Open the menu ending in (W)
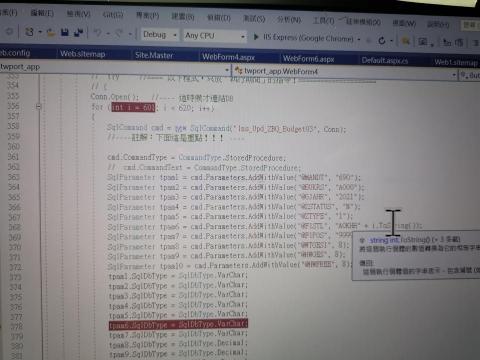The width and height of the screenshot is (480, 360). click(x=404, y=23)
